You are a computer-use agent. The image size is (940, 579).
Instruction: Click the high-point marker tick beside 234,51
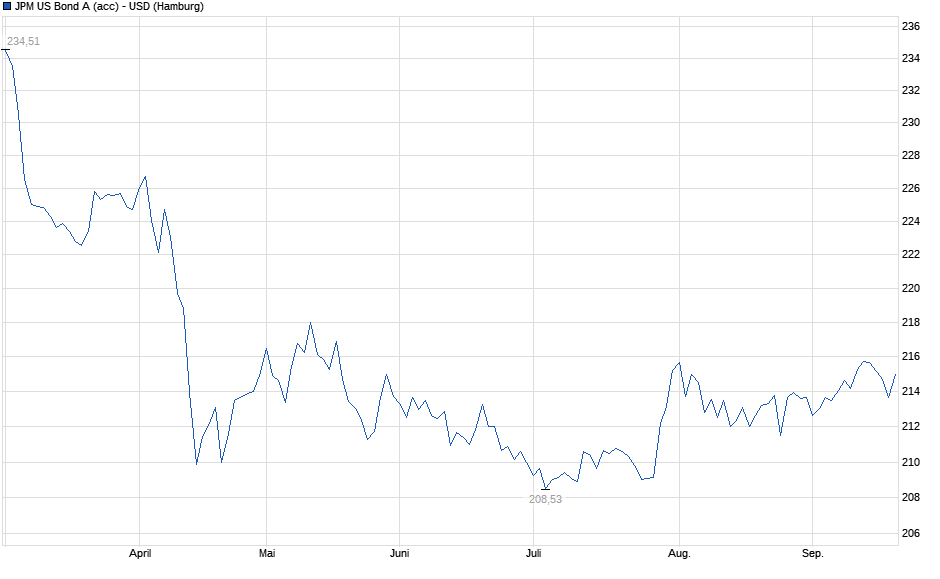point(5,50)
